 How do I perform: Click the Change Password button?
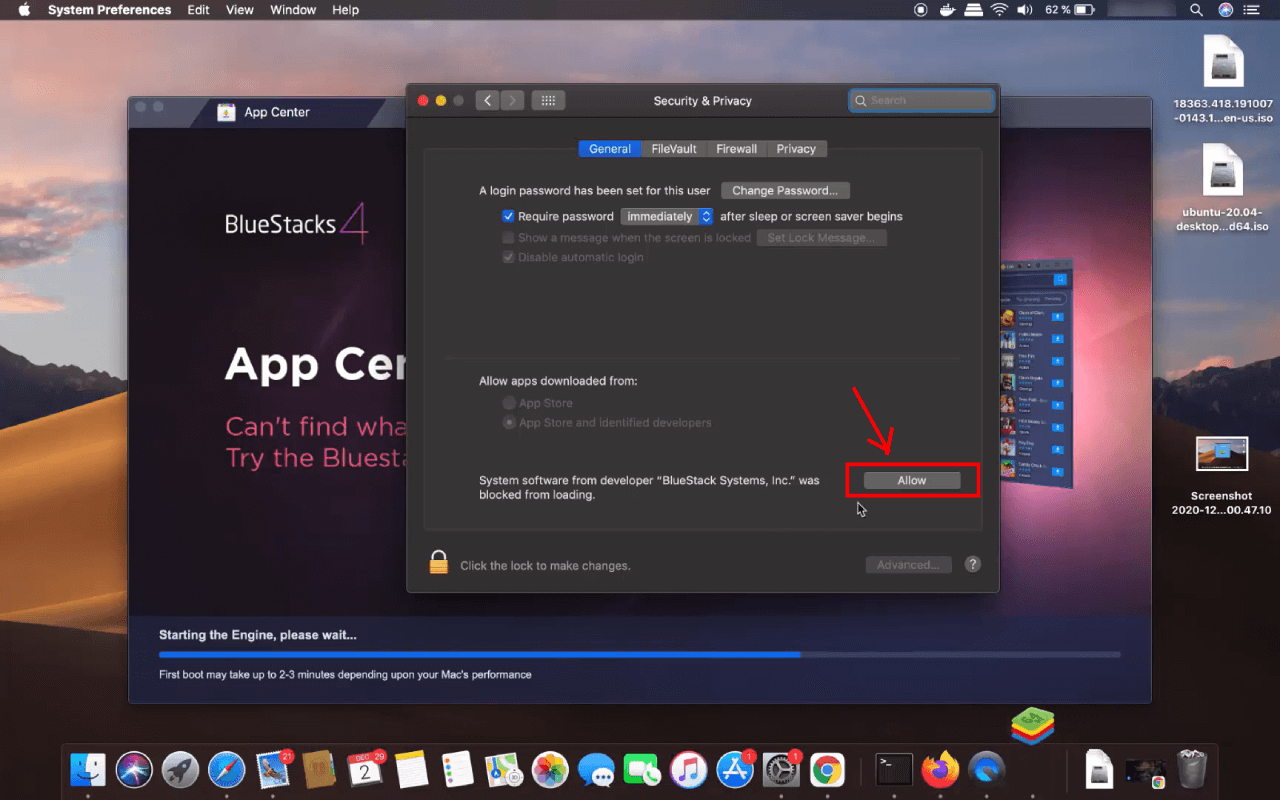coord(785,190)
